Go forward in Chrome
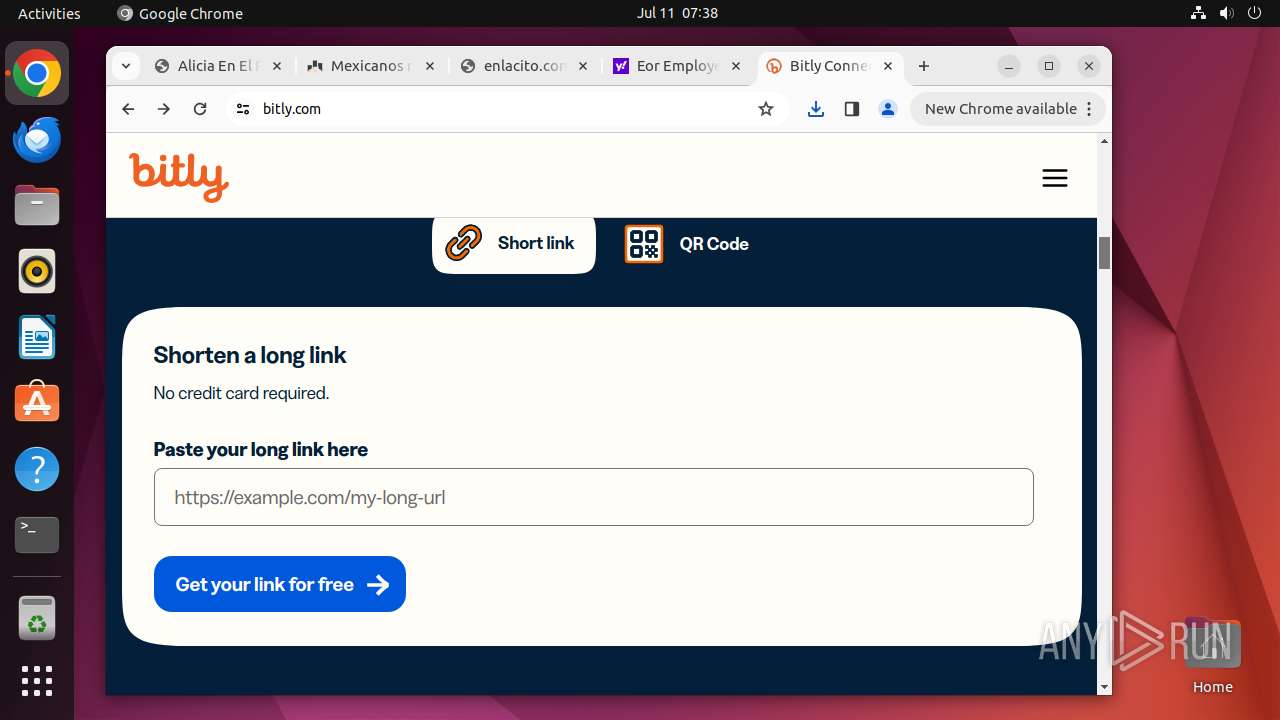Screen dimensions: 1280x720 coord(164,109)
